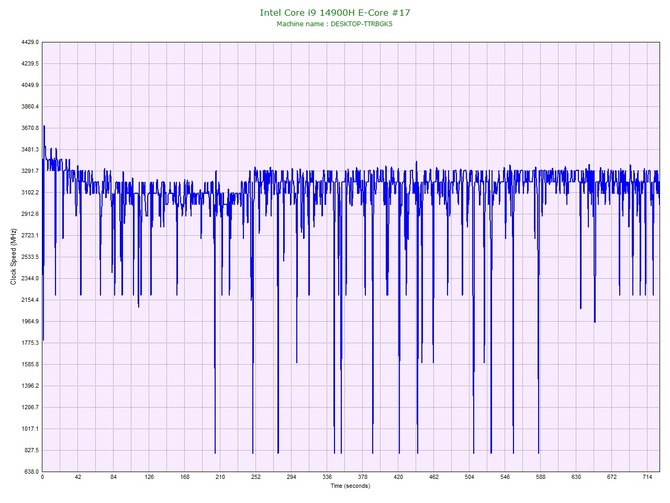Click the 1017.1 y-axis value

pyautogui.click(x=30, y=429)
